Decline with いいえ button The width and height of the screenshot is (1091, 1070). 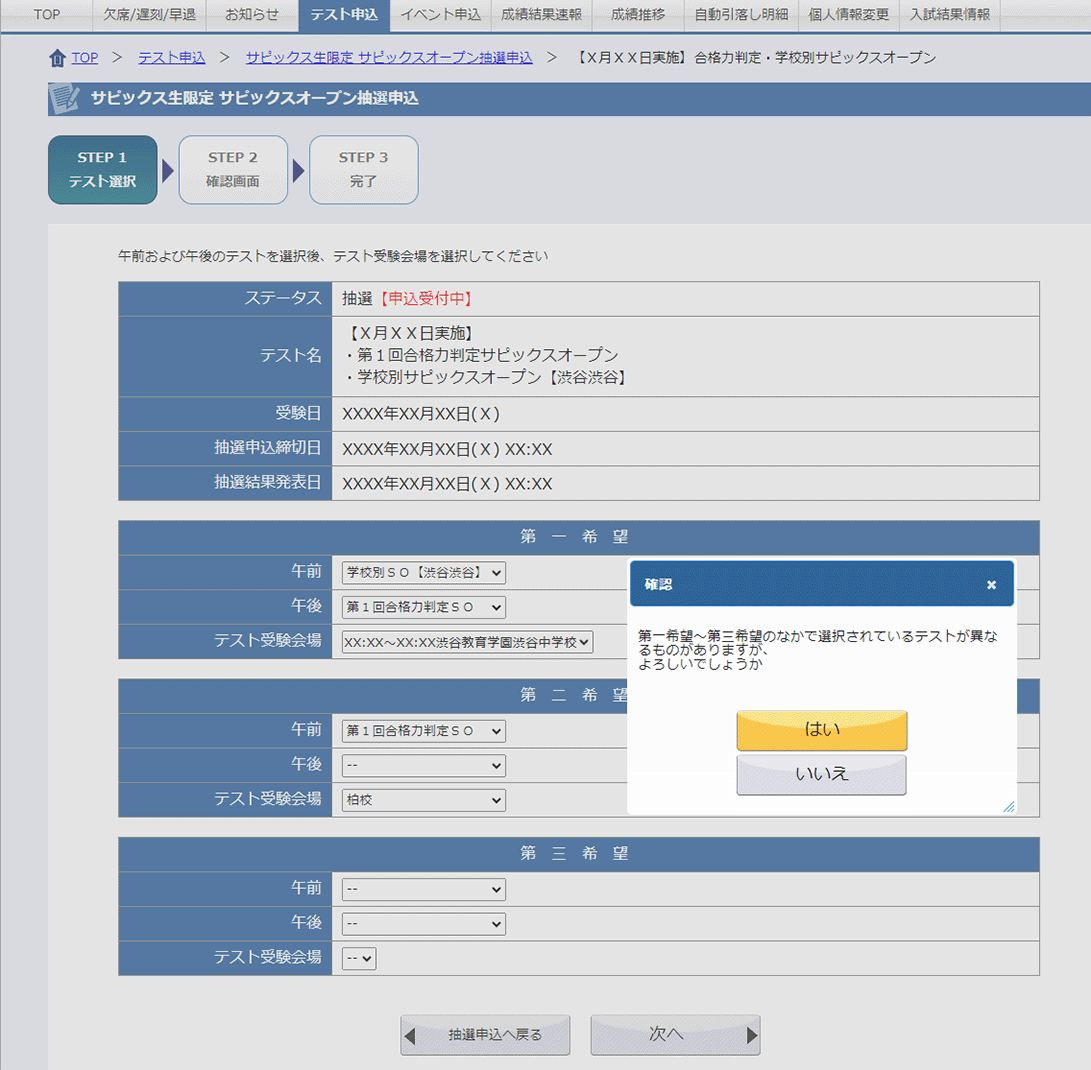822,774
